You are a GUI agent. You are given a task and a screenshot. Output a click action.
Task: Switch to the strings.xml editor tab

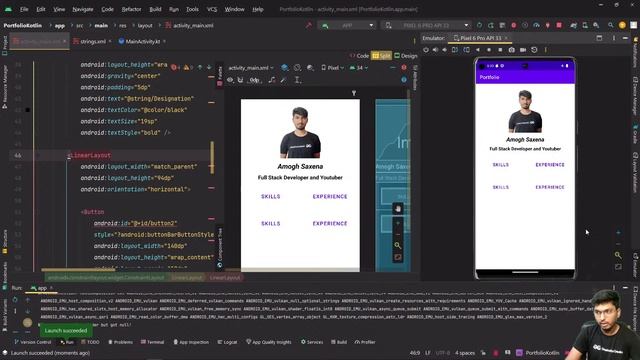click(x=92, y=41)
